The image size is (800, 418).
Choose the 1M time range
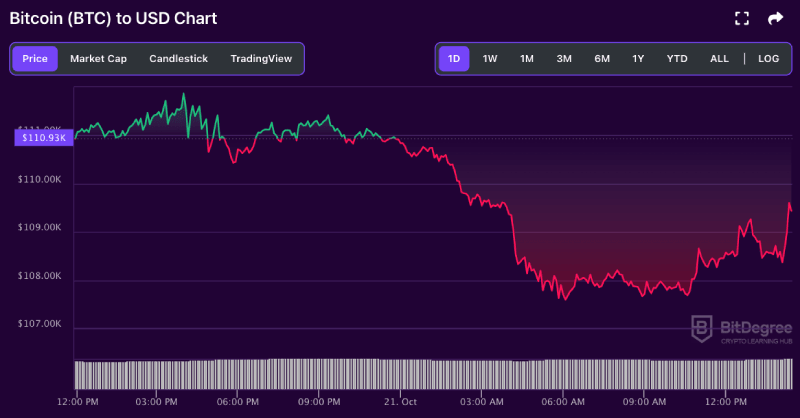pos(526,59)
